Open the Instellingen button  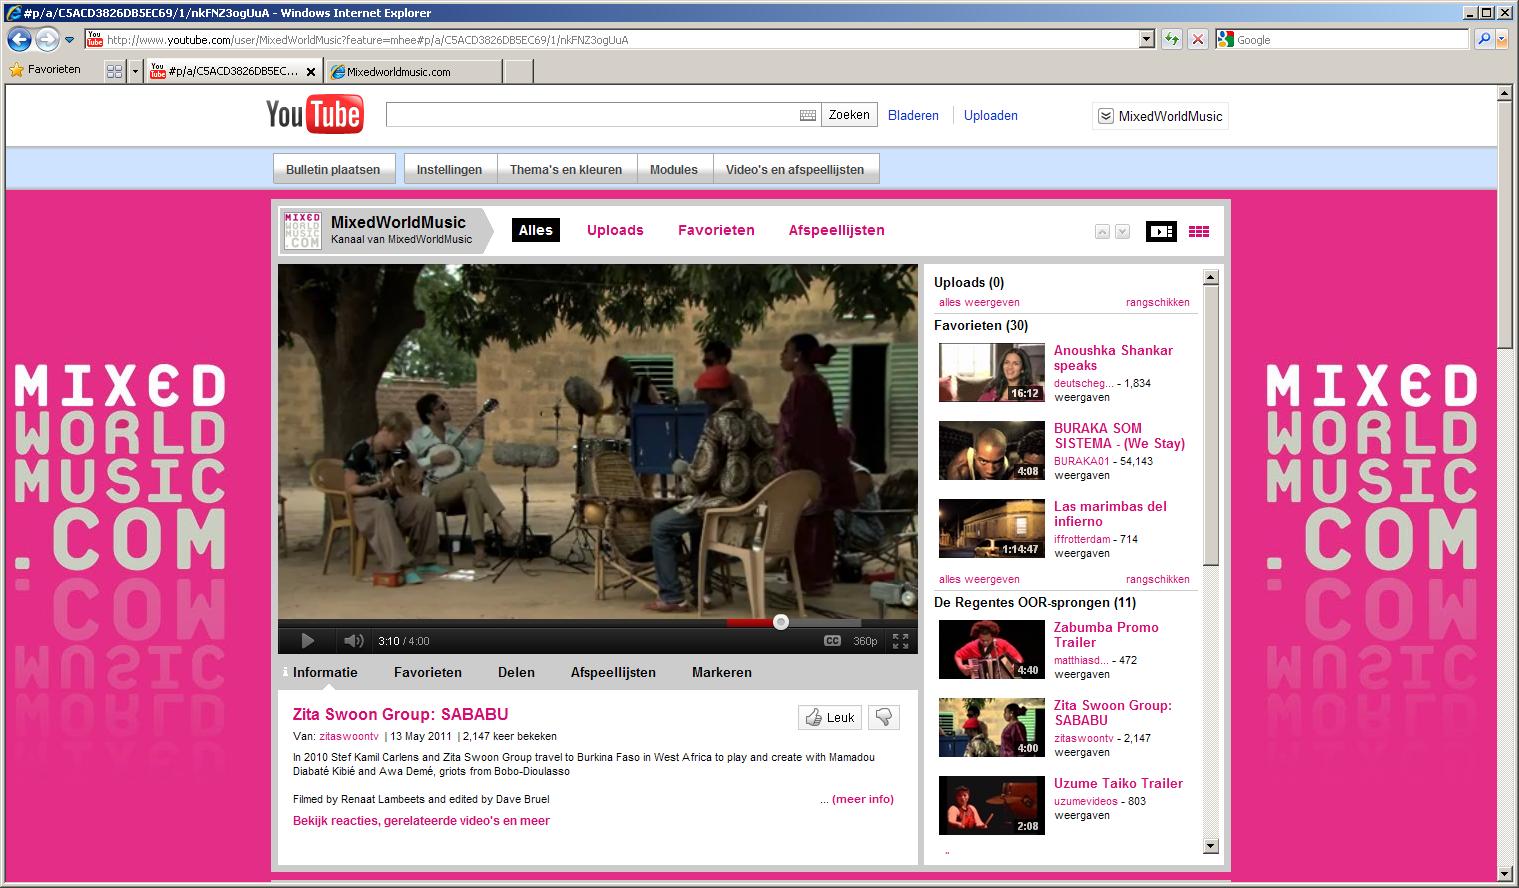pos(449,169)
